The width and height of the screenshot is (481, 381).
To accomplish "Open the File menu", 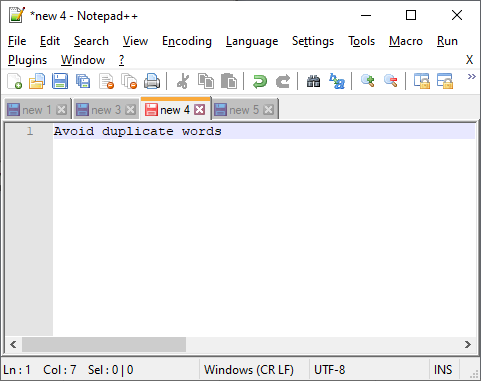I will (17, 41).
